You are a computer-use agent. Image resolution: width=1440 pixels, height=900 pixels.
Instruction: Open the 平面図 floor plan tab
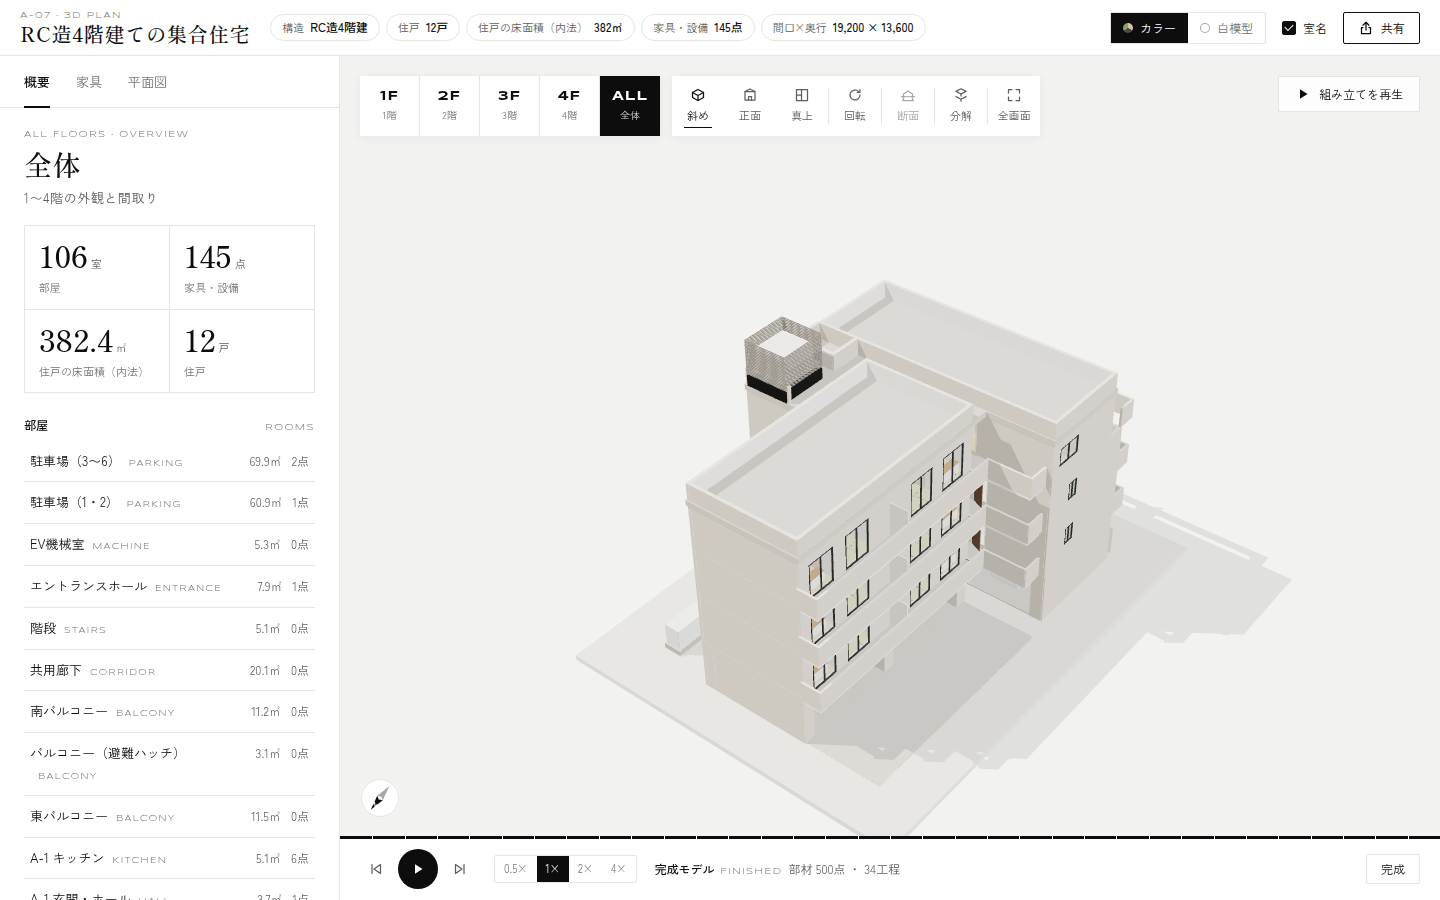click(147, 83)
